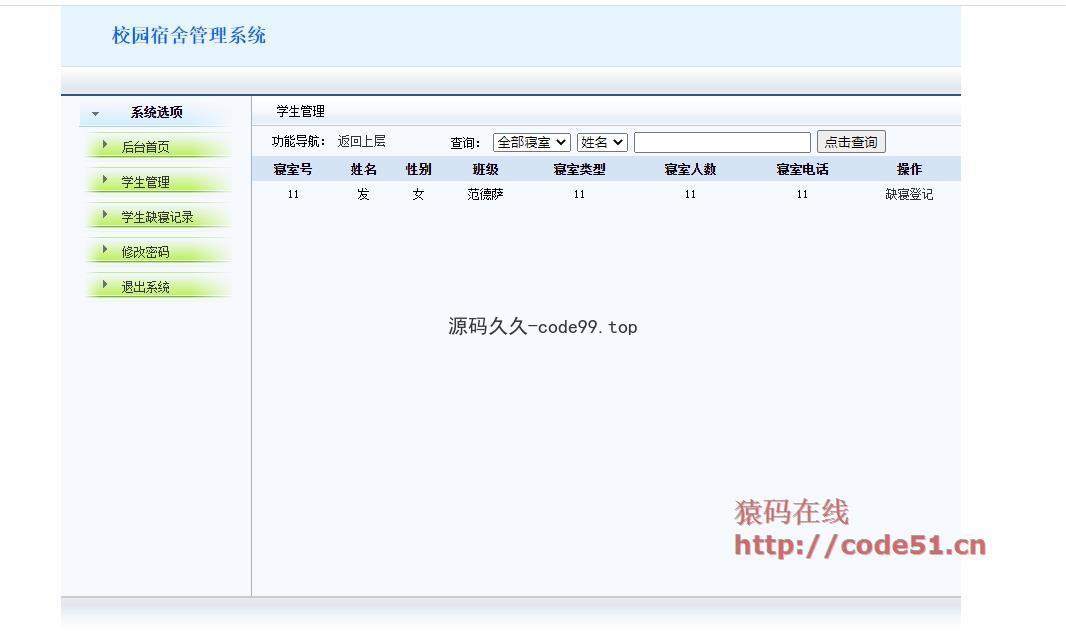Screen dimensions: 1066x633
Task: Click the arrow icon beside 学生缺寝记录
Action: 105,216
